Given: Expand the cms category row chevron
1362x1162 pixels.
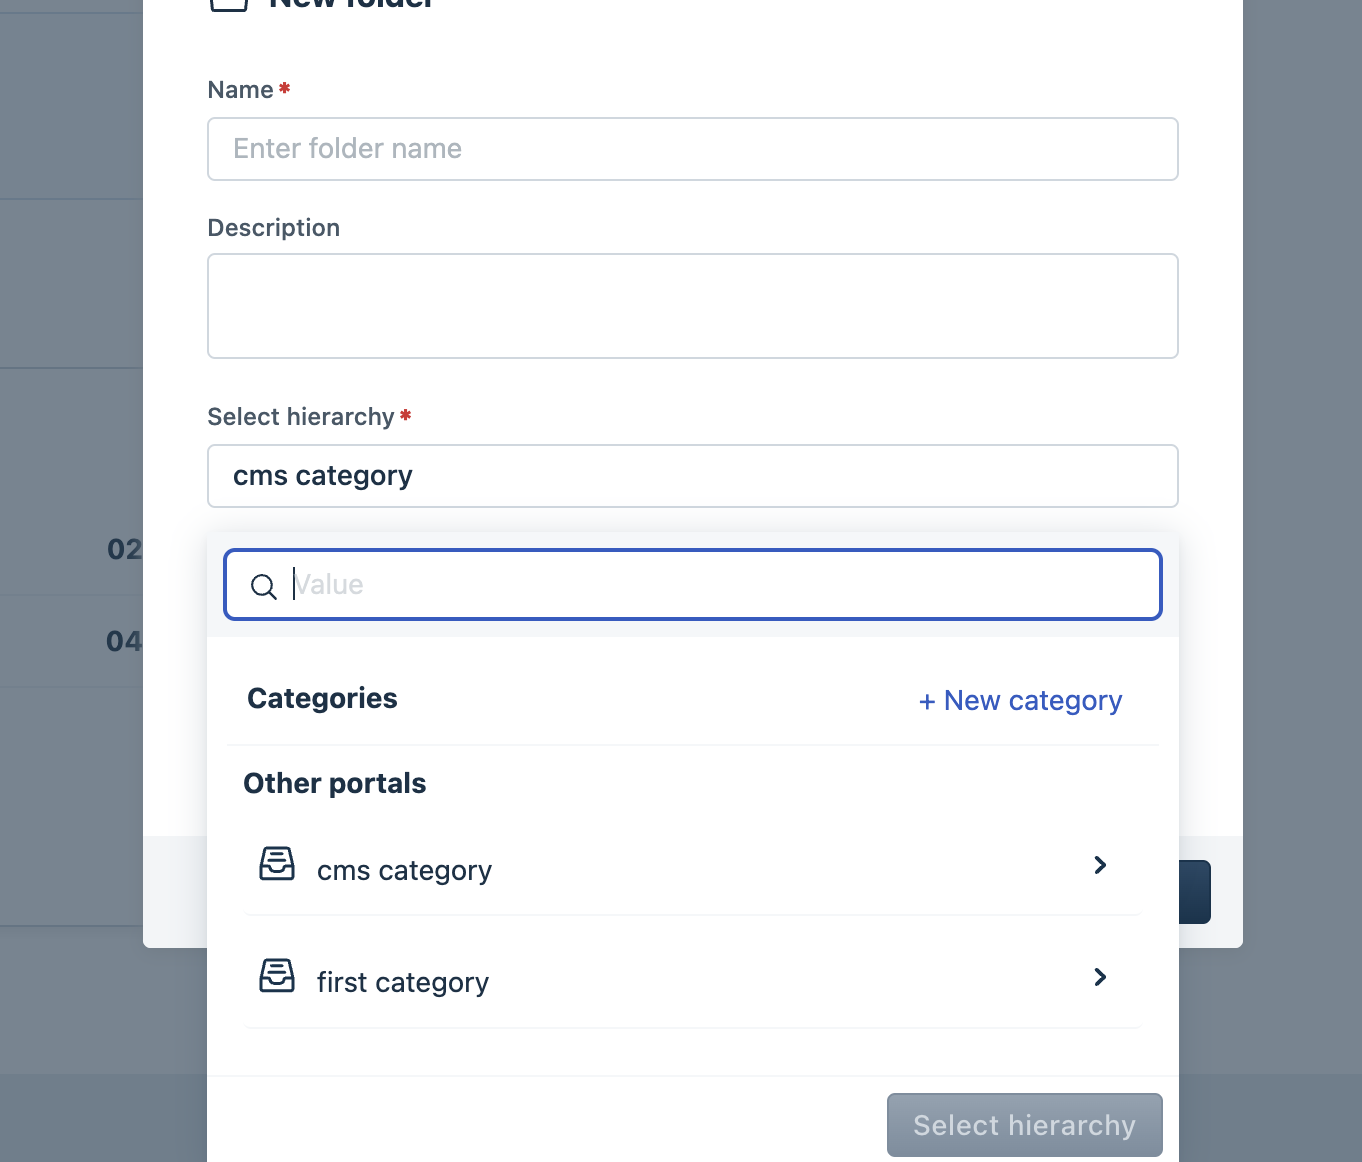Looking at the screenshot, I should point(1100,865).
